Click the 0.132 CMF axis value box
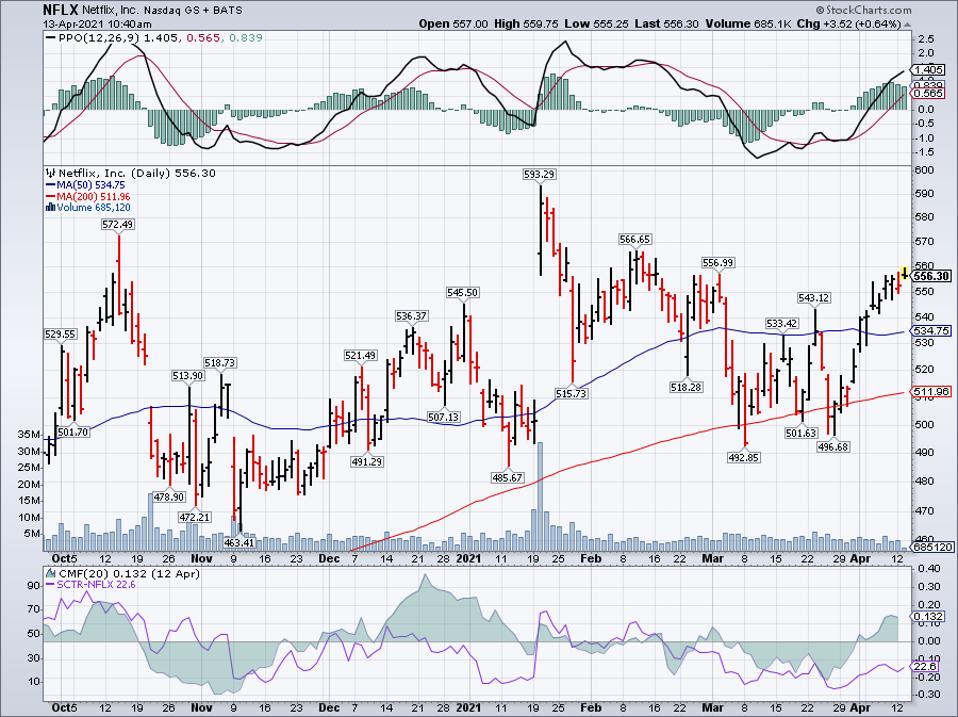 [x=927, y=617]
